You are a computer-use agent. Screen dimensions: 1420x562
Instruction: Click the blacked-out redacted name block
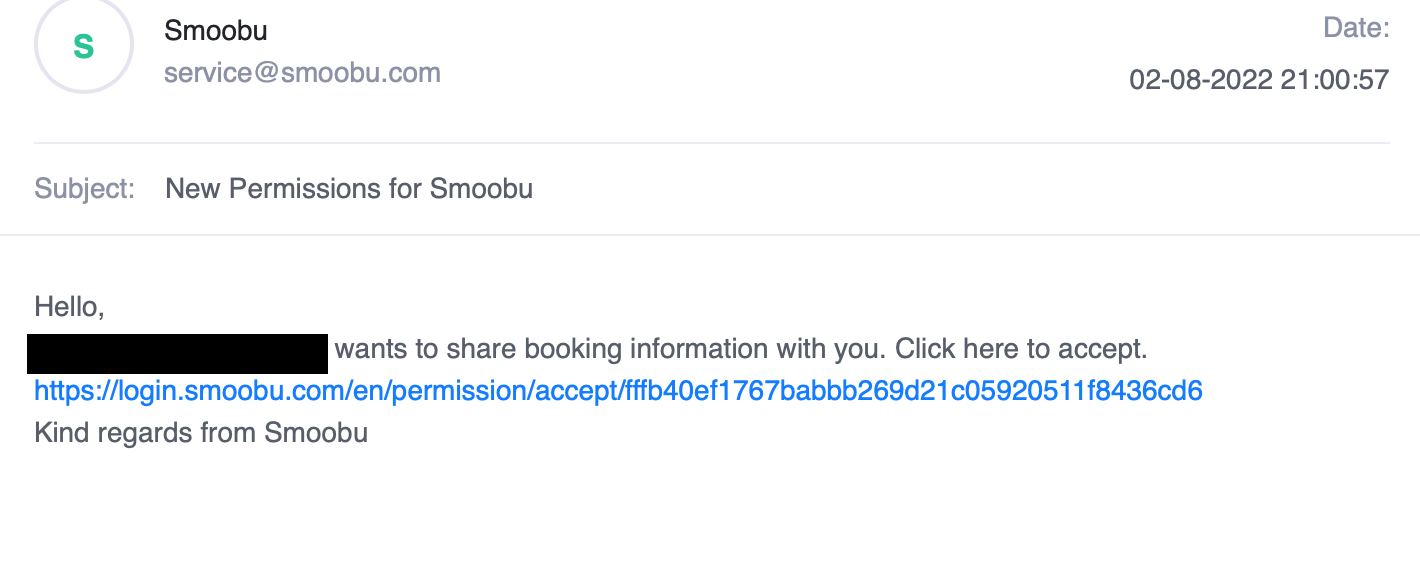[178, 354]
